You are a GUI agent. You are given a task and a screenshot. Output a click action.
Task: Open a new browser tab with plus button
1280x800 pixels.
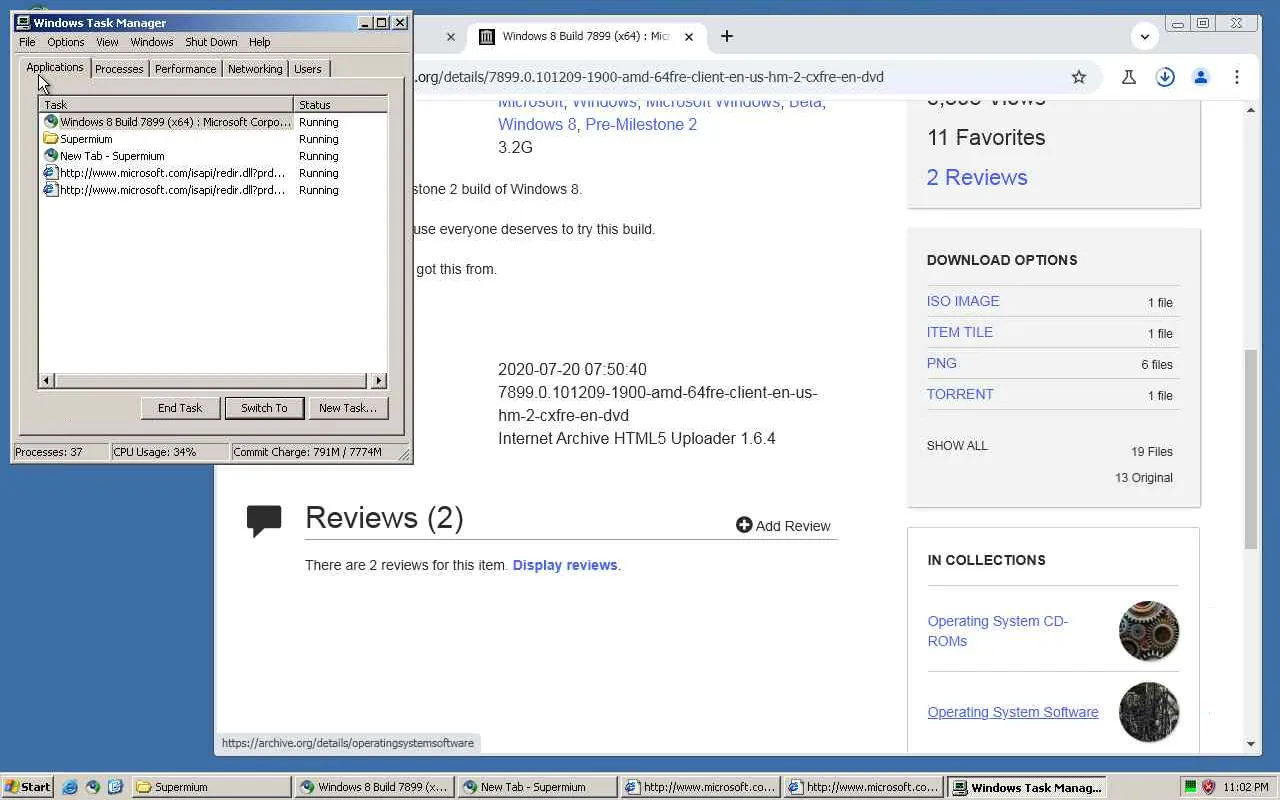pyautogui.click(x=727, y=37)
